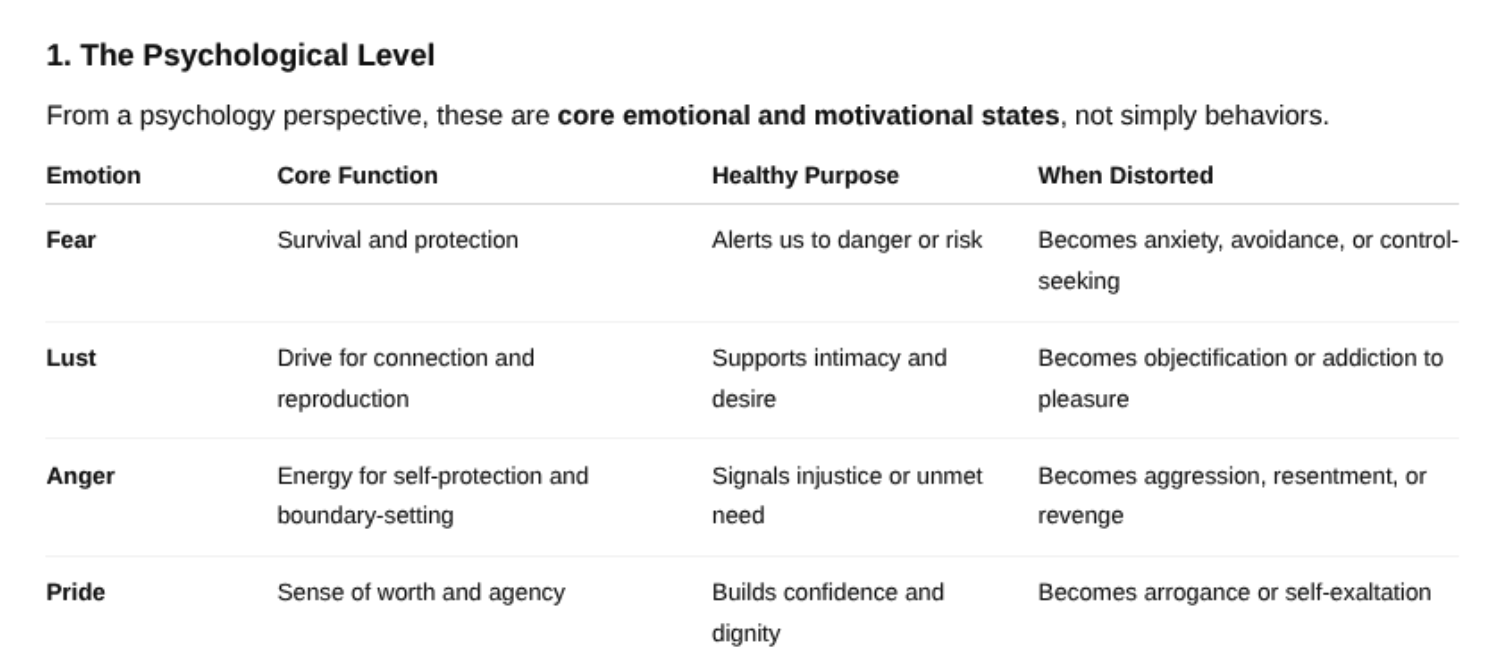Click the "Survival and protection" cell
The image size is (1487, 670).
tap(397, 240)
